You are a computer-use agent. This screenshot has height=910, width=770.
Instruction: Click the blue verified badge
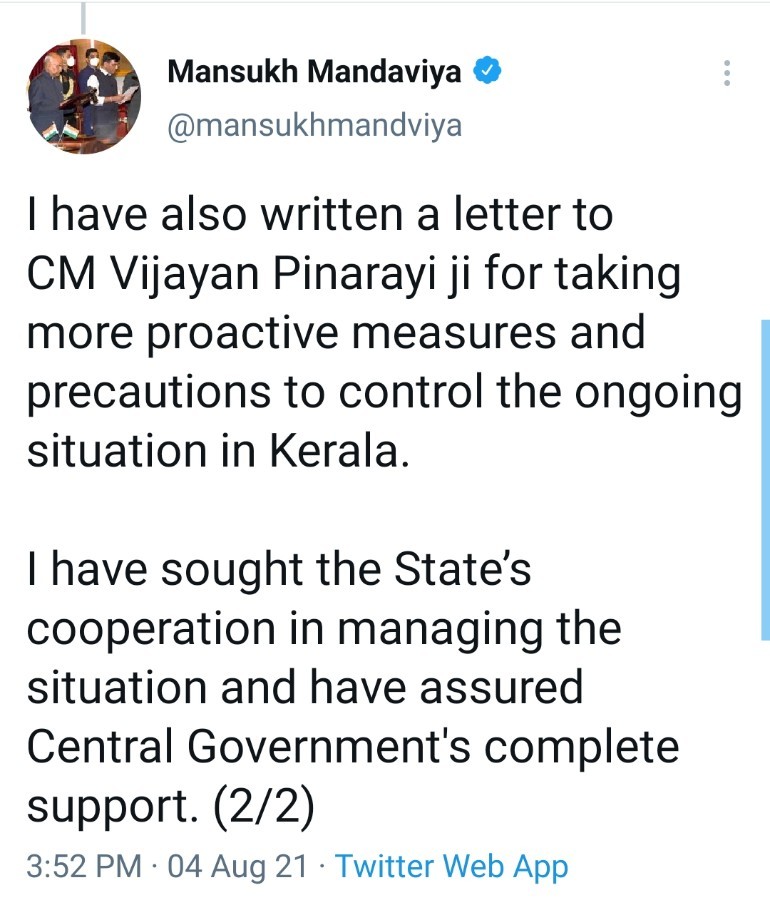487,72
